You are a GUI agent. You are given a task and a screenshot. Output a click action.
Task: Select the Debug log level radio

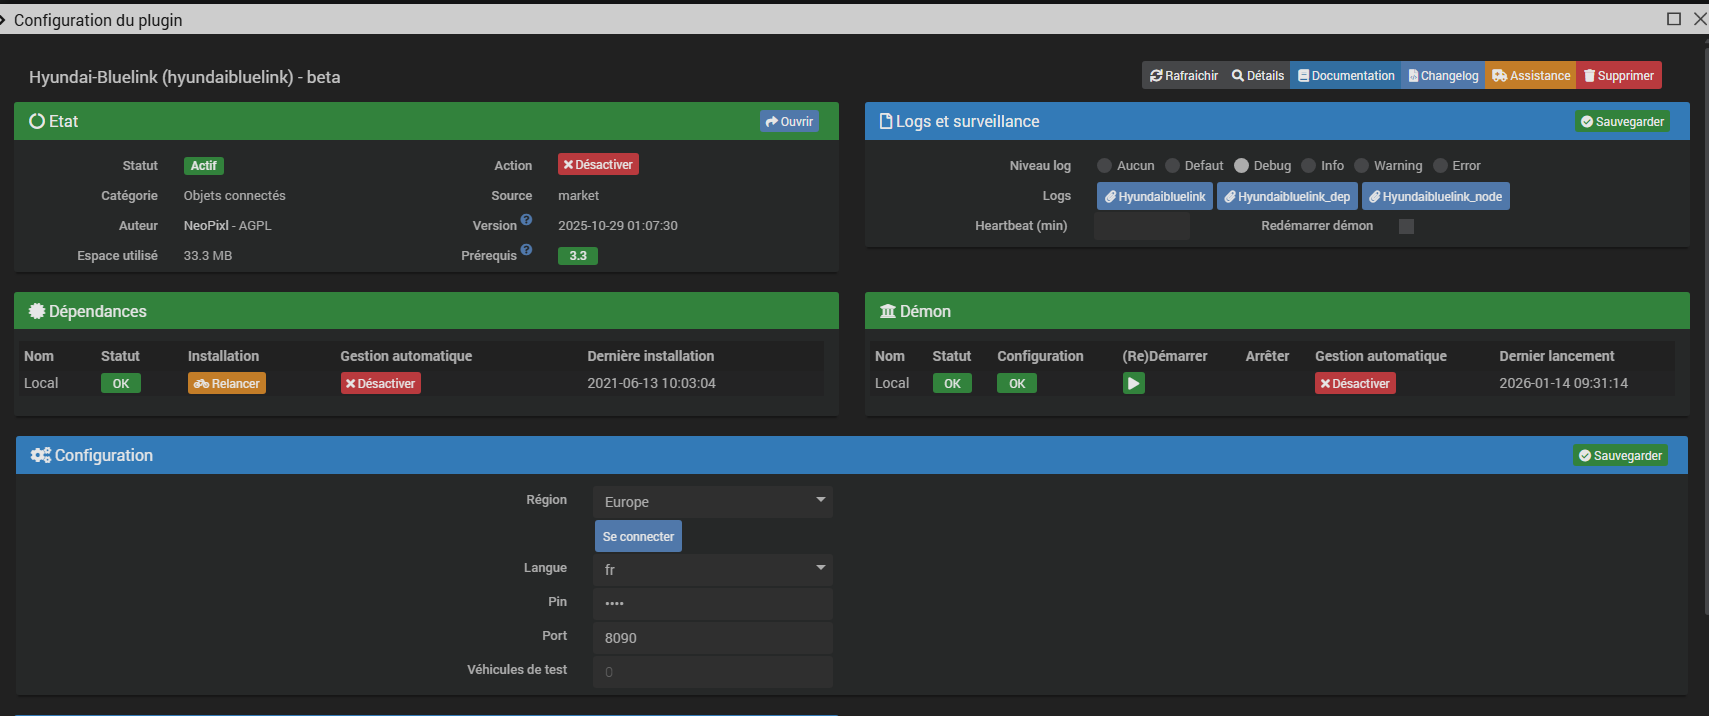click(x=1241, y=166)
